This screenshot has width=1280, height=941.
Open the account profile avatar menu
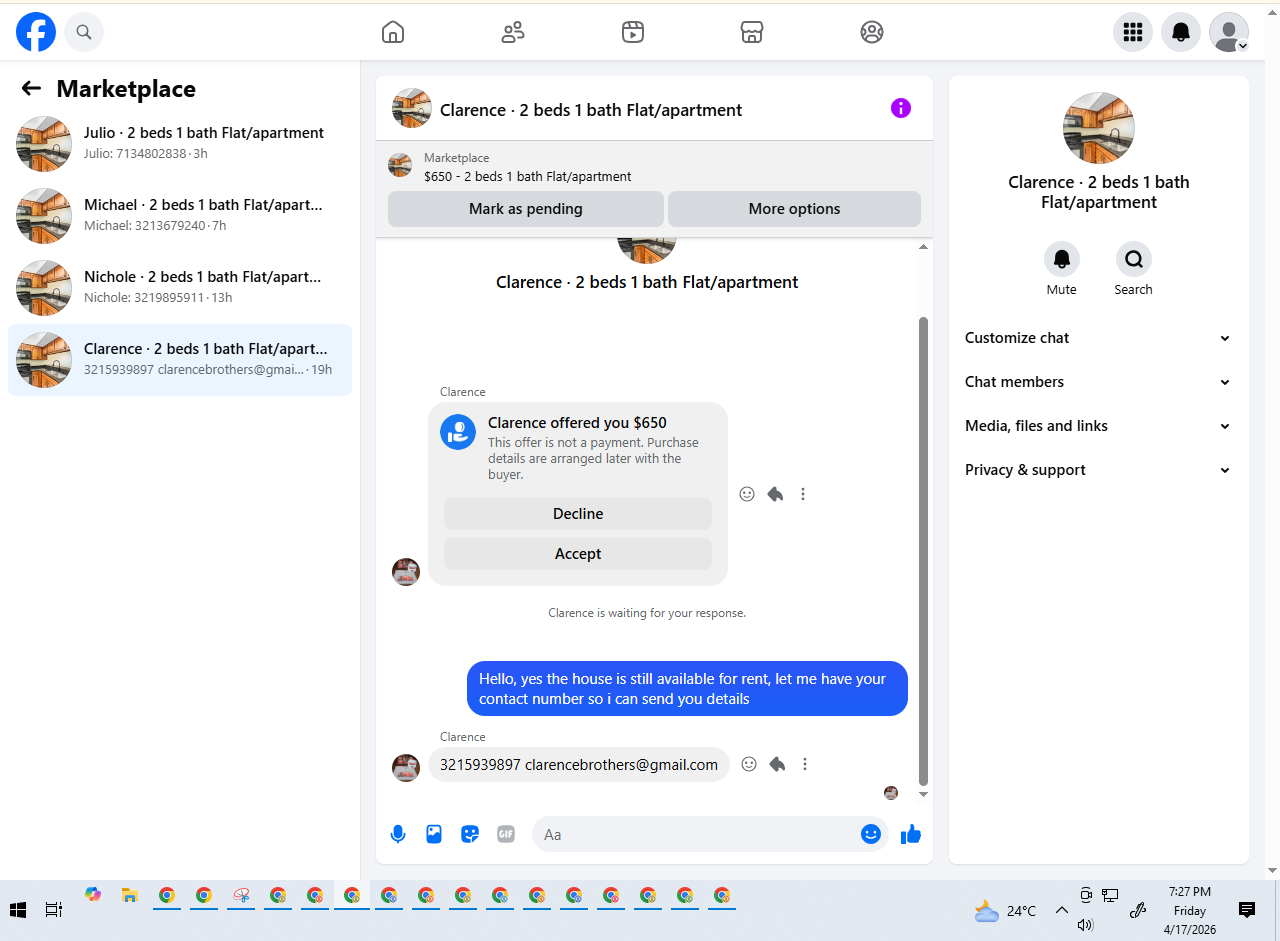pyautogui.click(x=1229, y=32)
